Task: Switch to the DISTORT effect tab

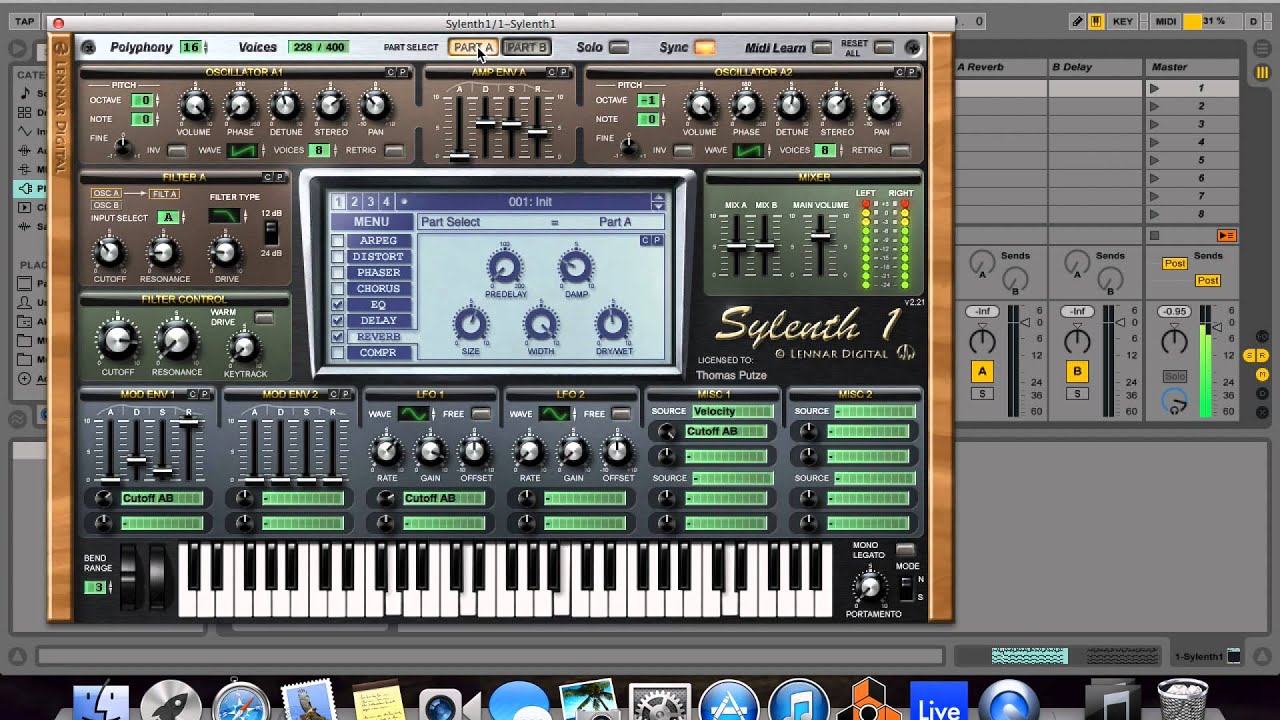Action: pyautogui.click(x=378, y=257)
